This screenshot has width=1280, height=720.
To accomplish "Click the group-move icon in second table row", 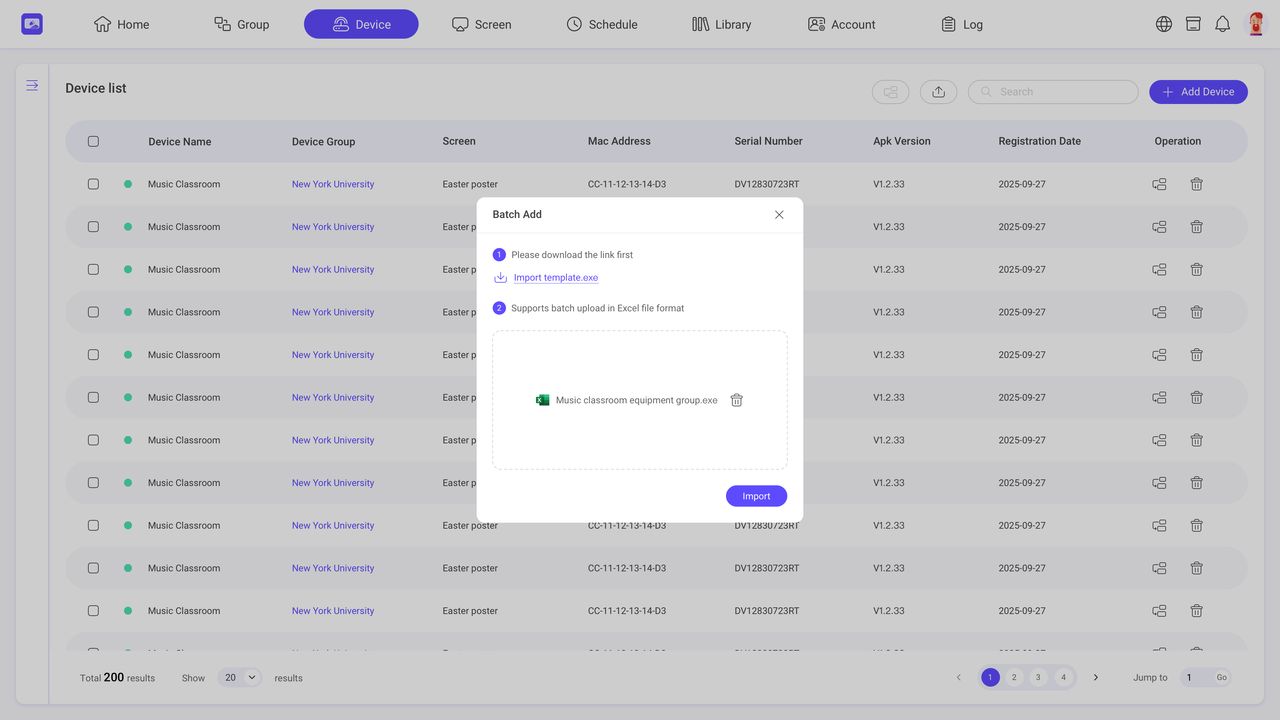I will point(1159,227).
